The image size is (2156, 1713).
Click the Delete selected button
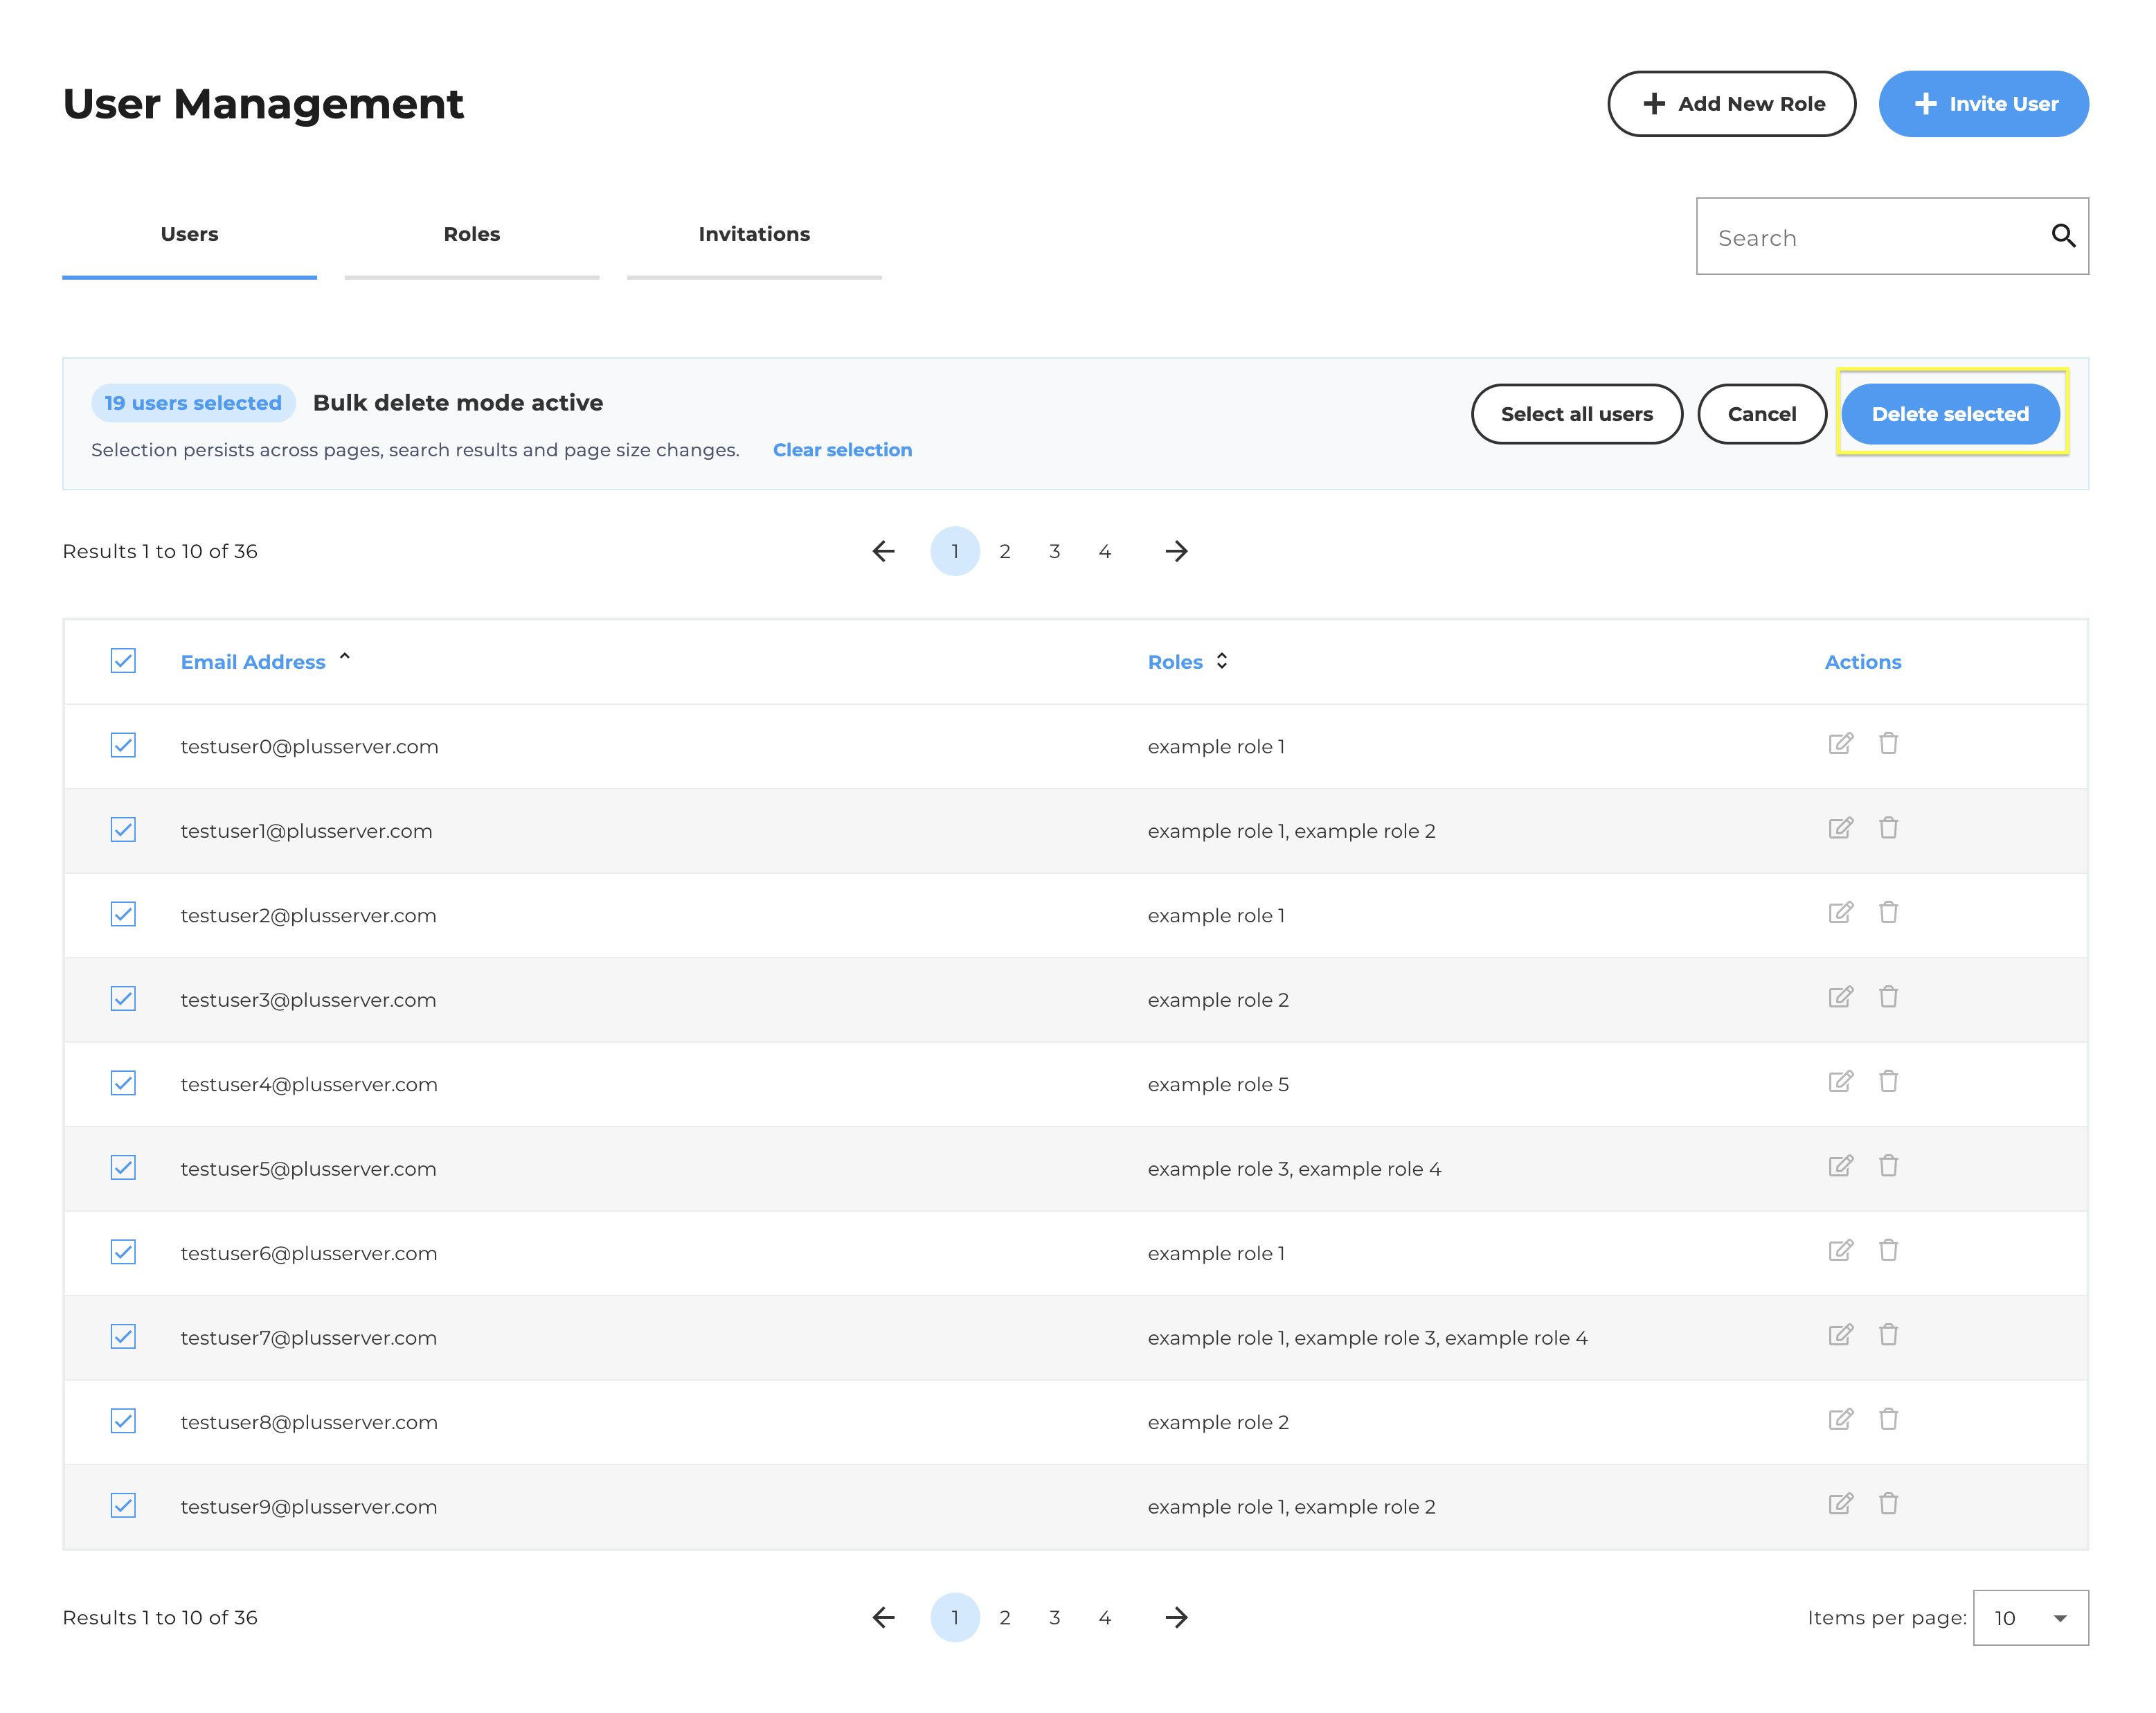[x=1950, y=414]
